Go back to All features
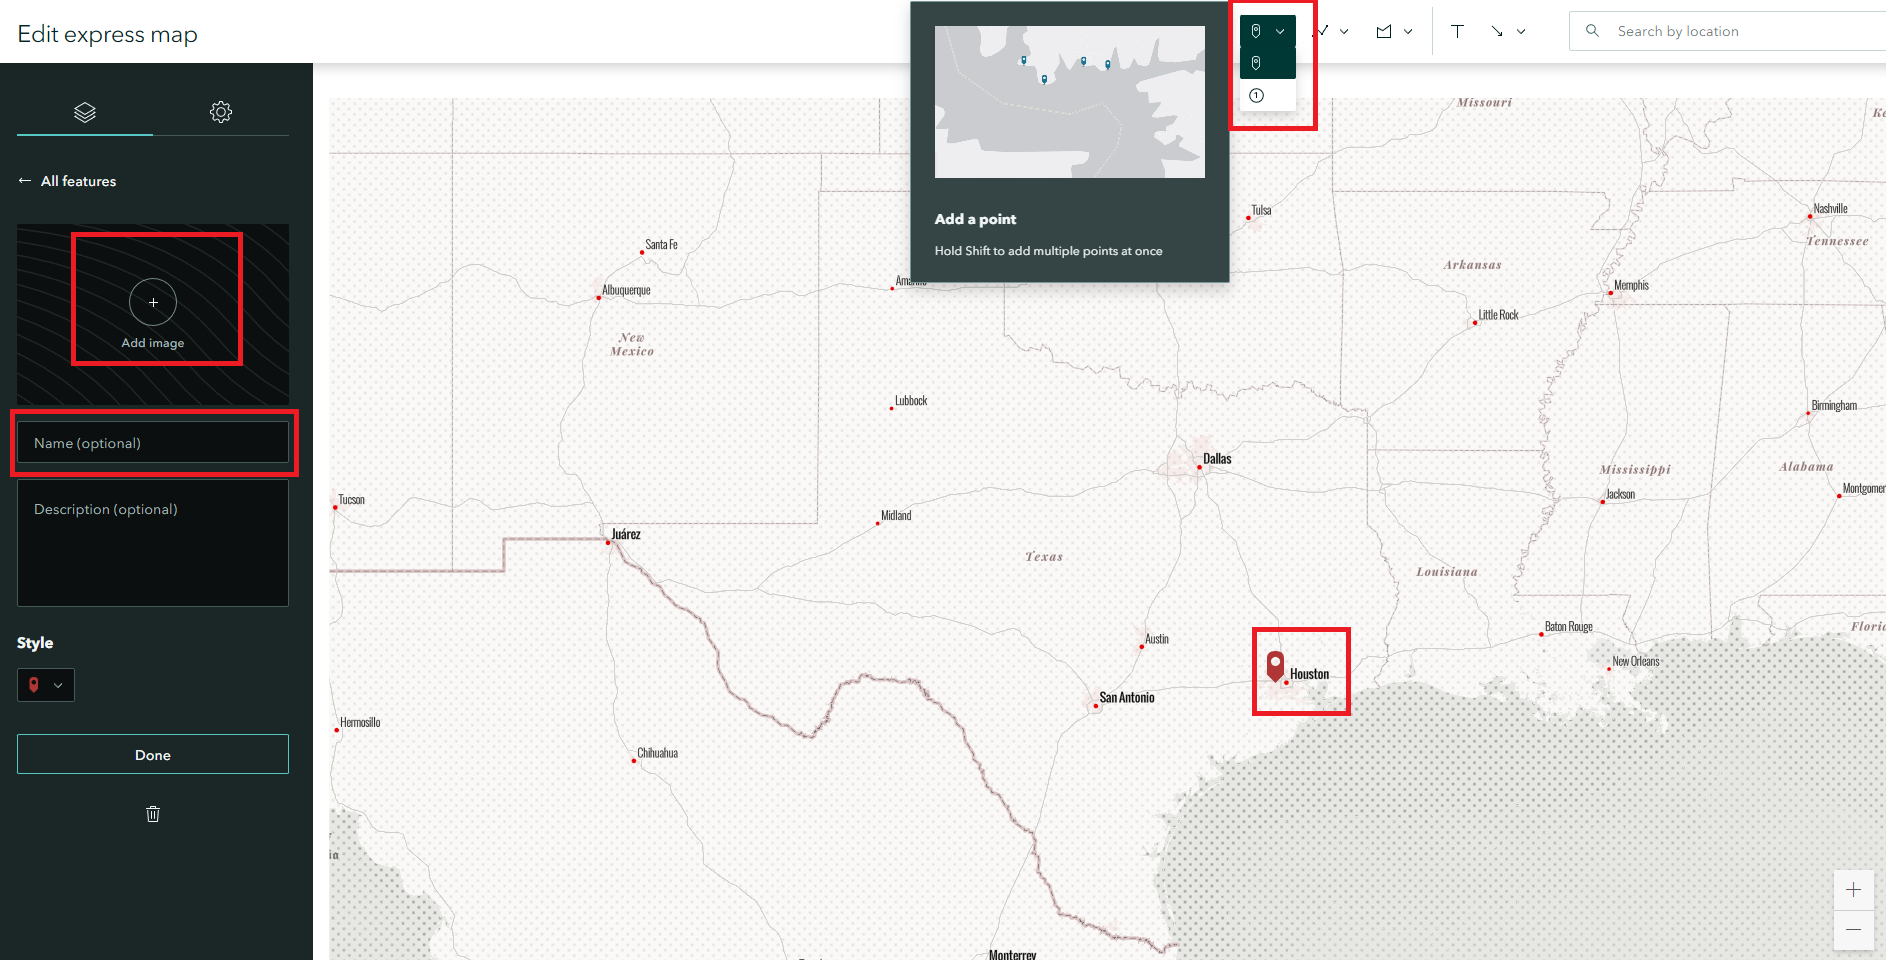The height and width of the screenshot is (960, 1886). click(x=67, y=181)
